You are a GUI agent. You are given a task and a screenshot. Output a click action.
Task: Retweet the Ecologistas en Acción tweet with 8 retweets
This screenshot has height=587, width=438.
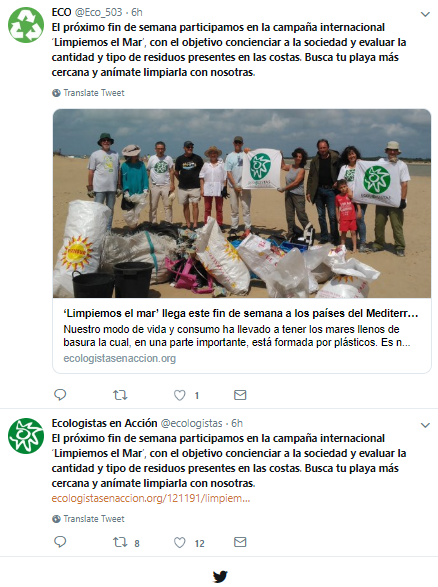(120, 542)
